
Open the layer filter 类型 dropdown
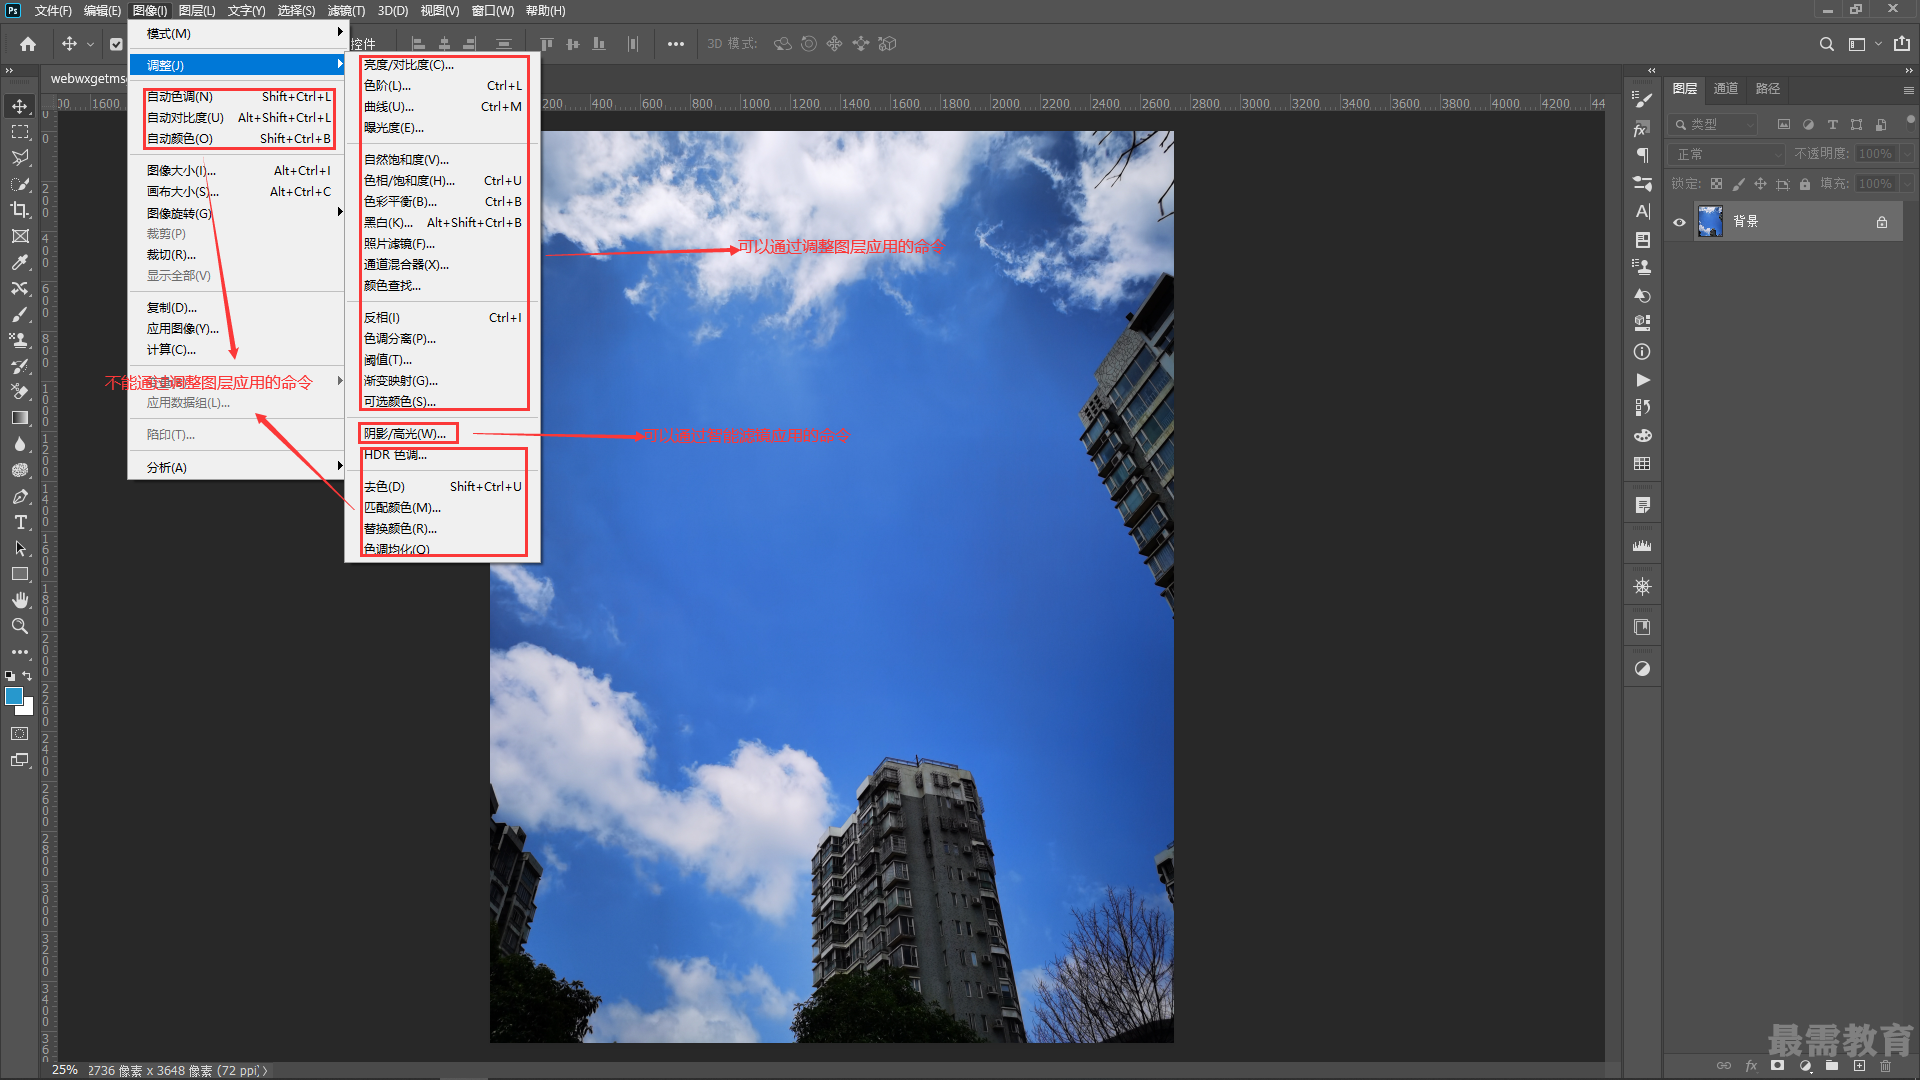[1712, 125]
